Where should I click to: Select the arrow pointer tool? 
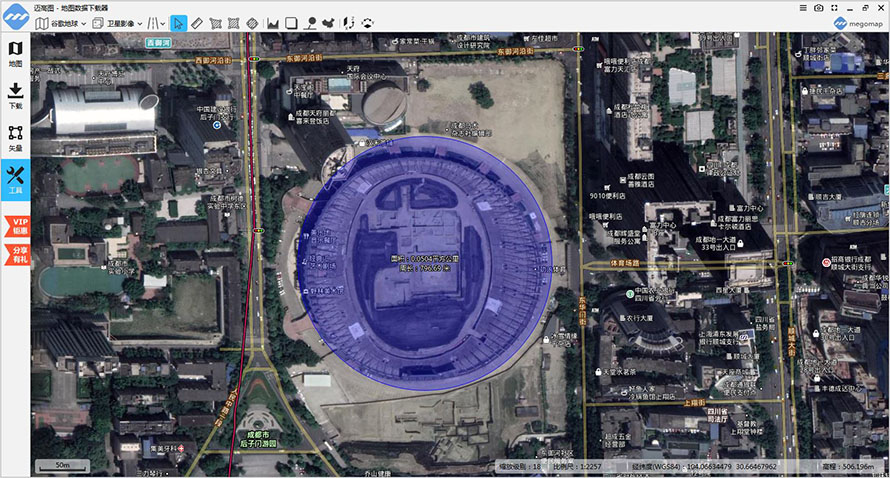pos(178,23)
